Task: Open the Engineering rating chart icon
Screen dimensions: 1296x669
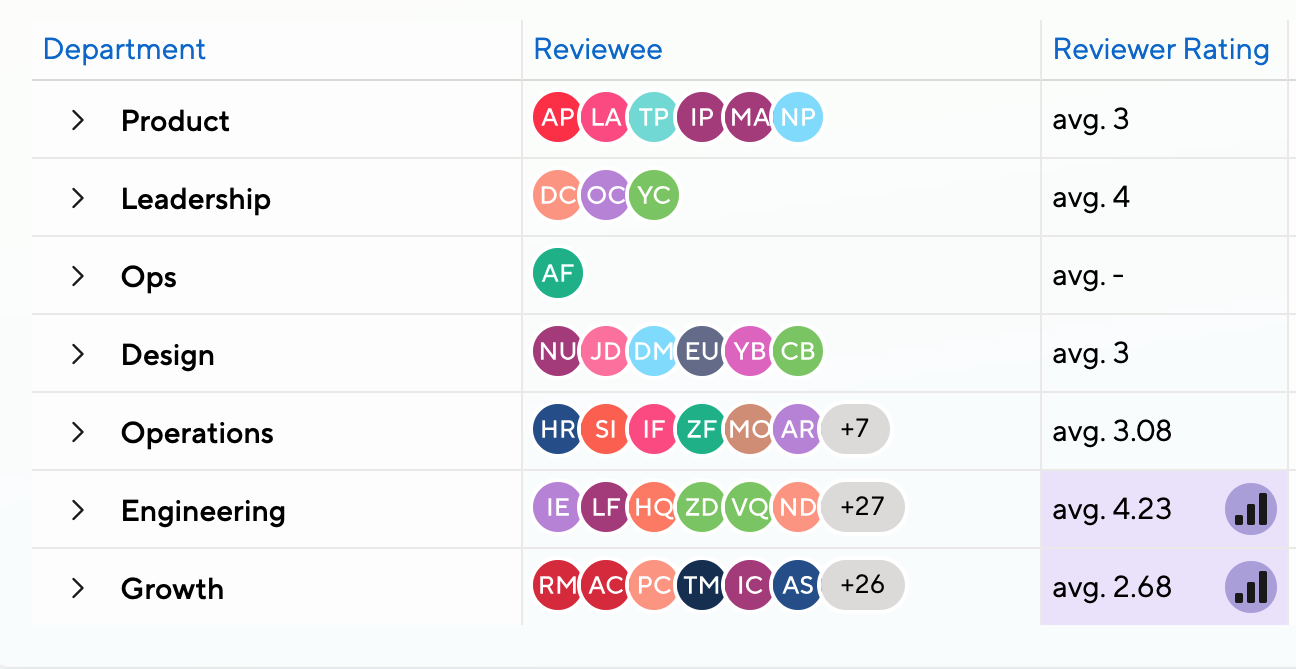Action: pyautogui.click(x=1251, y=509)
